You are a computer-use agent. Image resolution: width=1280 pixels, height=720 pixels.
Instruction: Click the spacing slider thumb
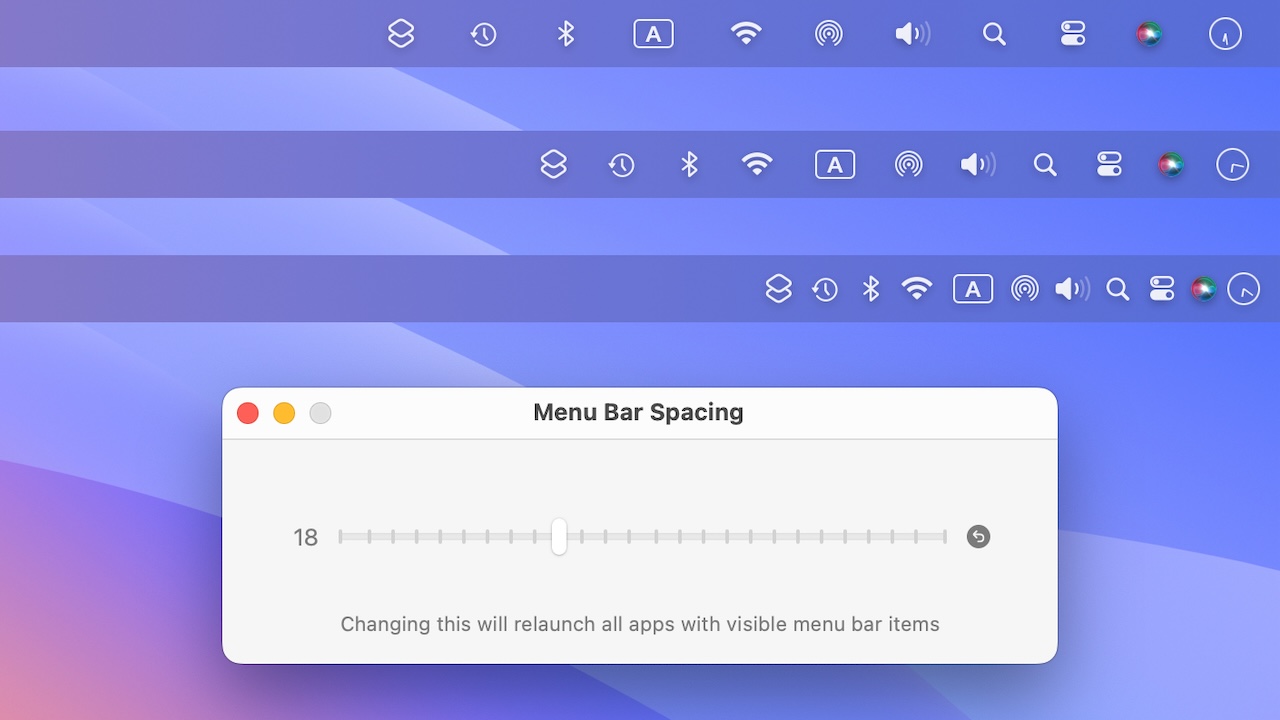pyautogui.click(x=559, y=537)
